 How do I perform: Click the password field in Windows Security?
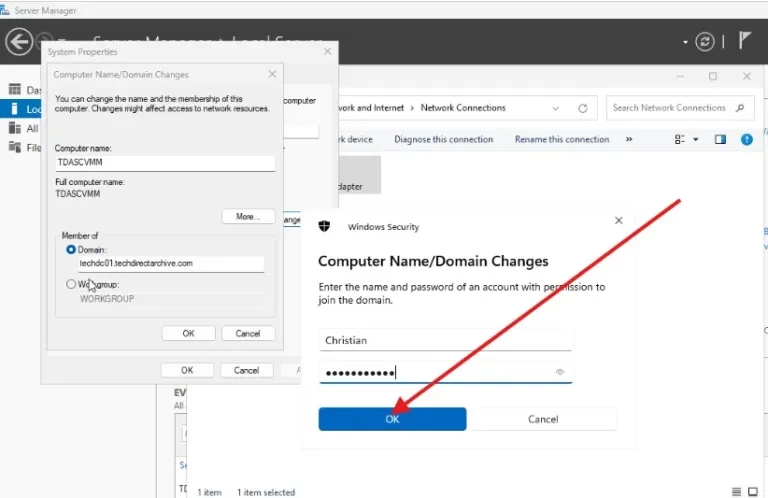tap(445, 373)
